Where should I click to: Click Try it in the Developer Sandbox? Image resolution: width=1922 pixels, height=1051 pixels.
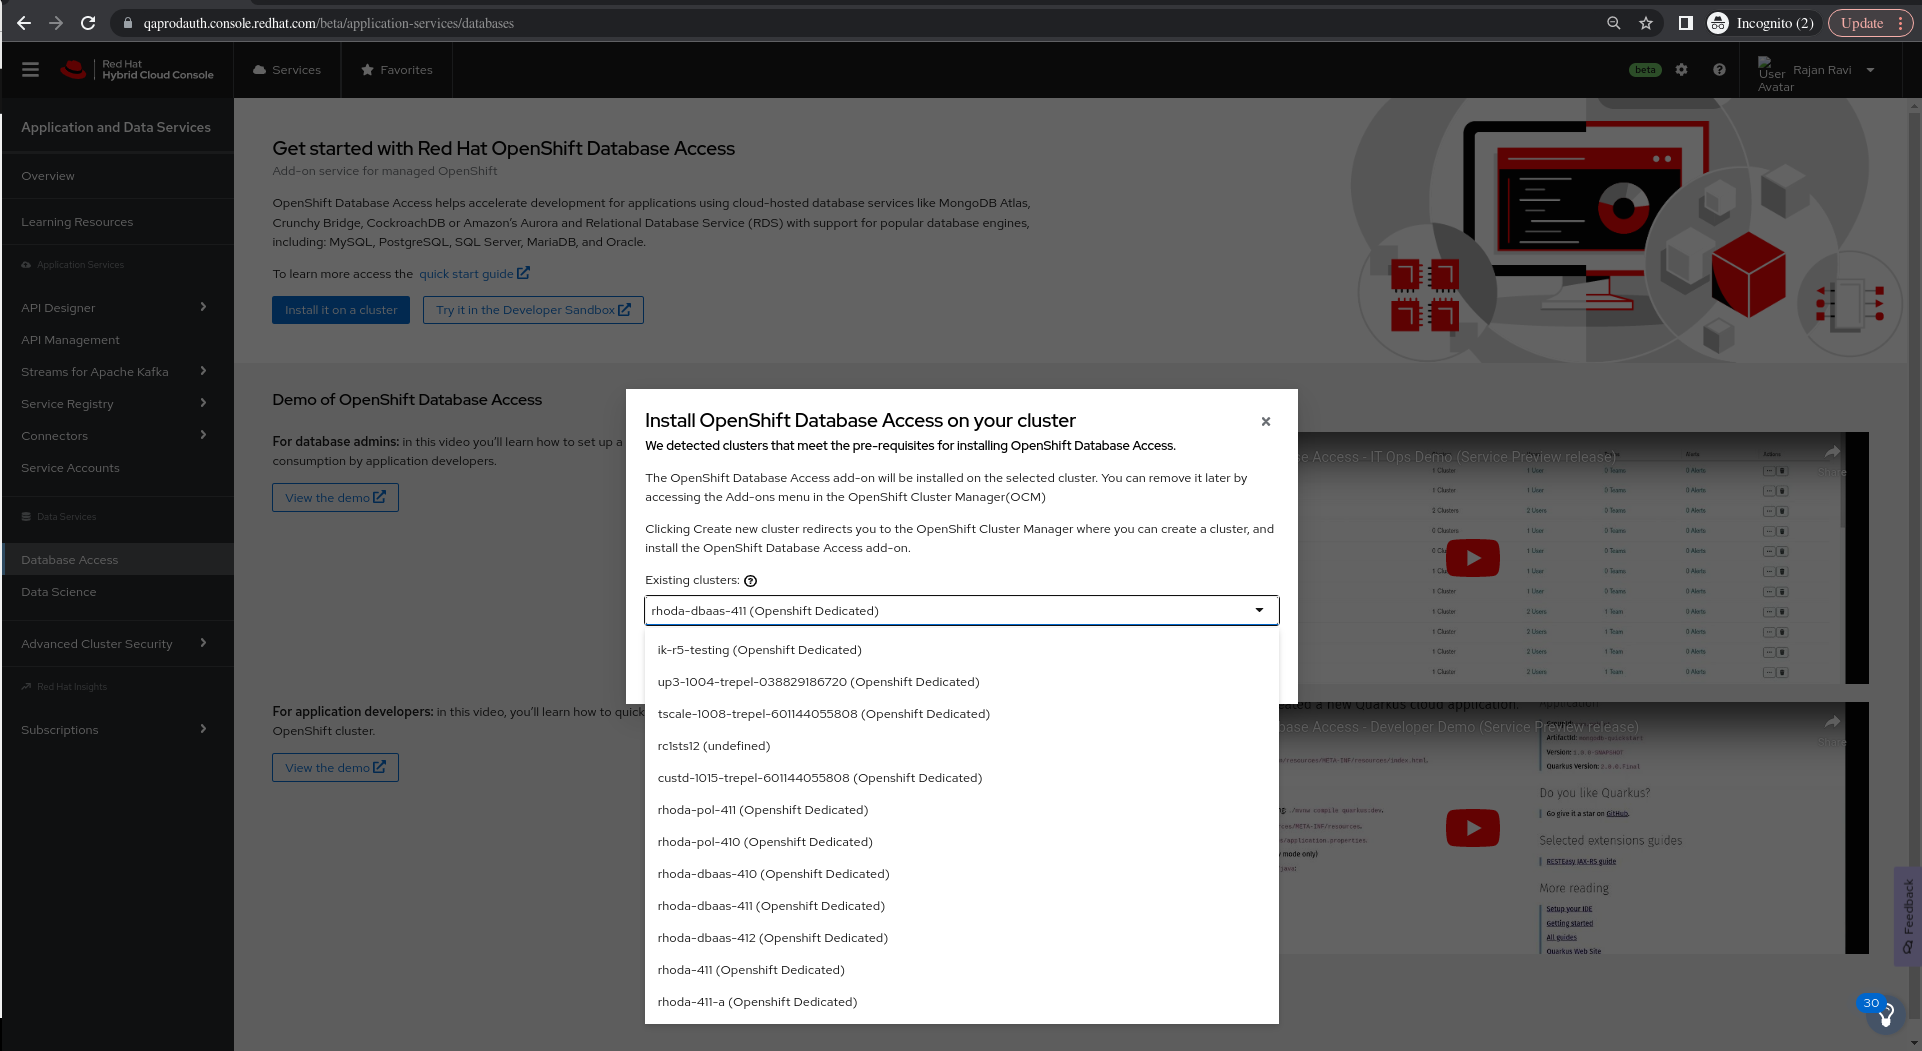pos(533,310)
